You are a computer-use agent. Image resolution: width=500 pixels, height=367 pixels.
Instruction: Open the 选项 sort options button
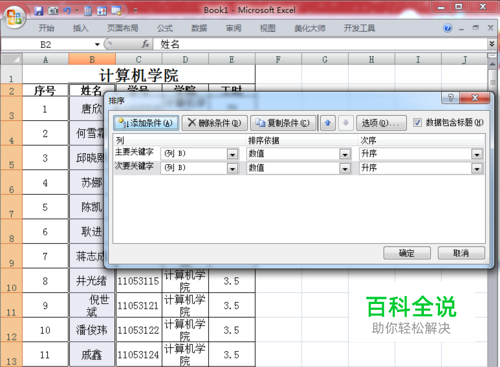point(381,123)
